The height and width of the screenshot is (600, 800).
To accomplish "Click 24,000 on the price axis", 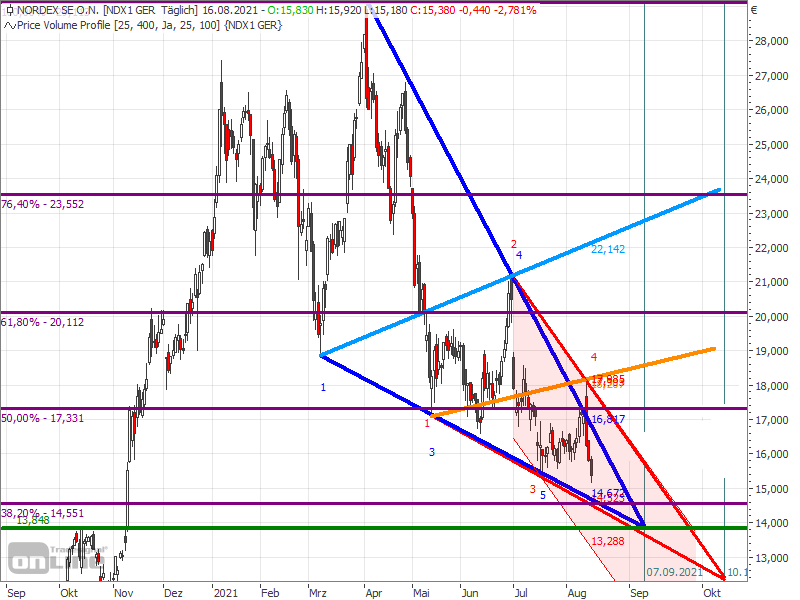I will [x=772, y=179].
